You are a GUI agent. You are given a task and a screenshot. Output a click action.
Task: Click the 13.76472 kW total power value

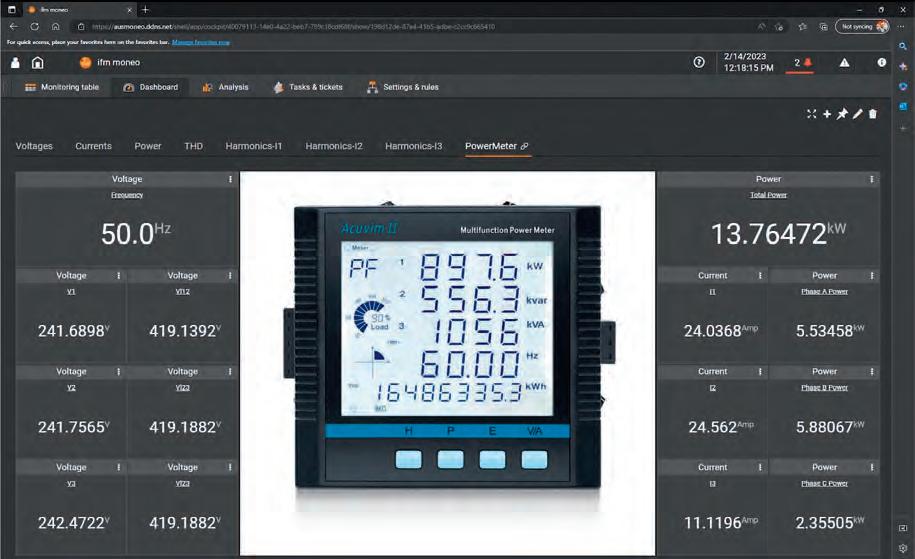click(x=778, y=234)
